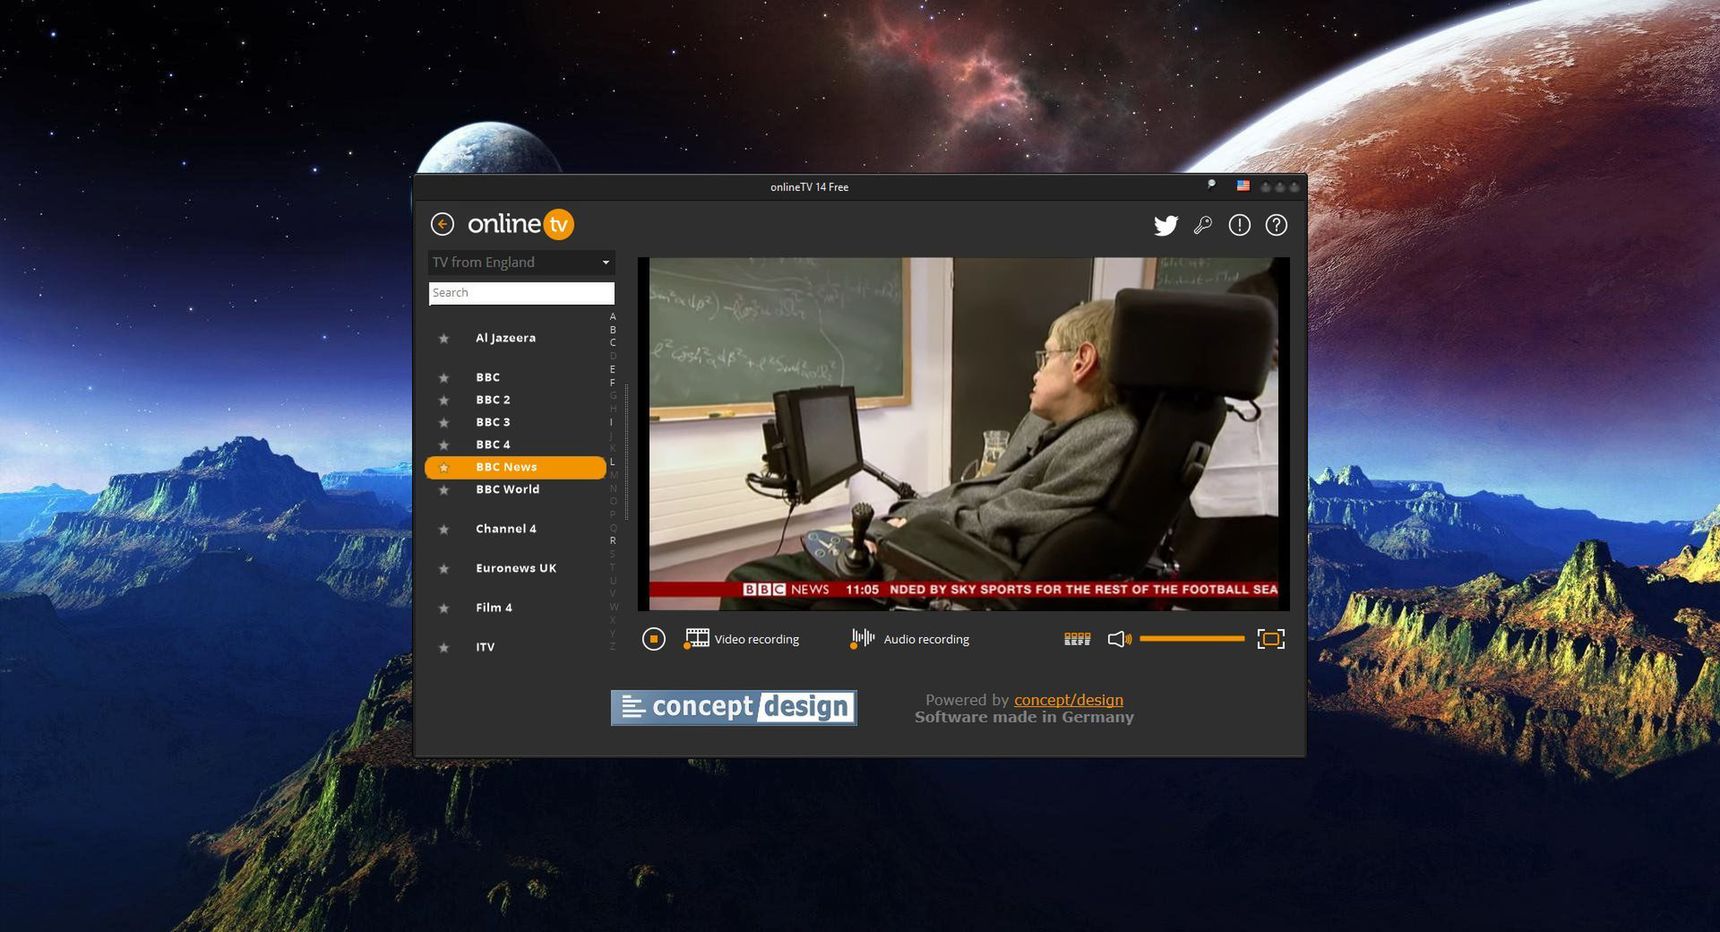Image resolution: width=1720 pixels, height=932 pixels.
Task: Play the BBC World channel
Action: point(508,489)
